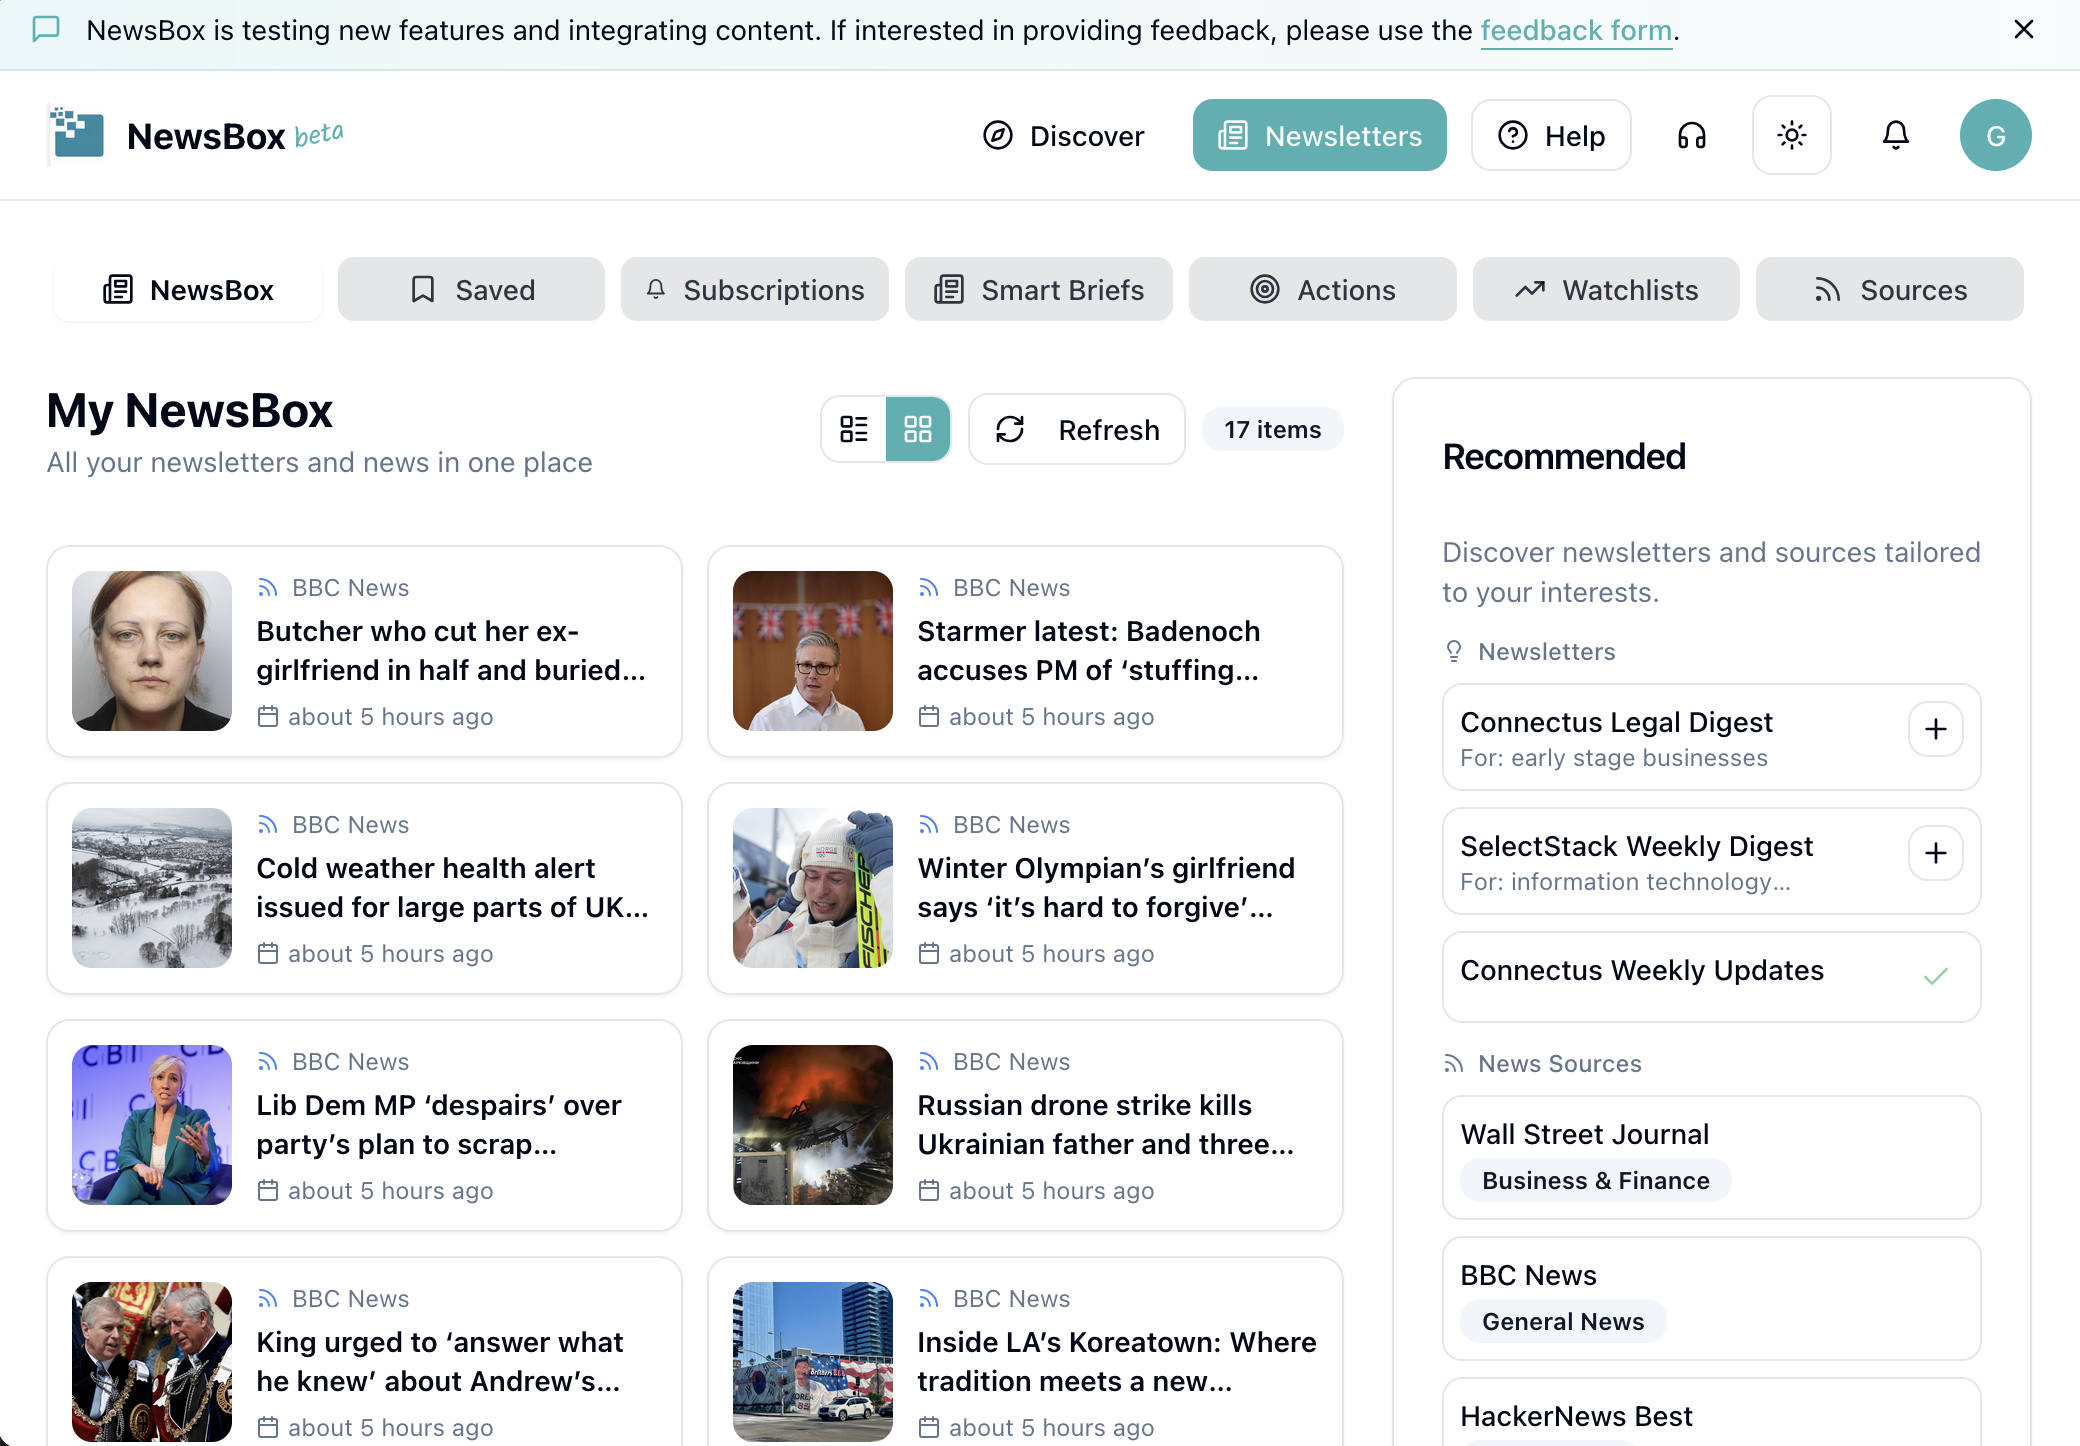The height and width of the screenshot is (1446, 2080).
Task: Open the user avatar G menu
Action: [1995, 135]
